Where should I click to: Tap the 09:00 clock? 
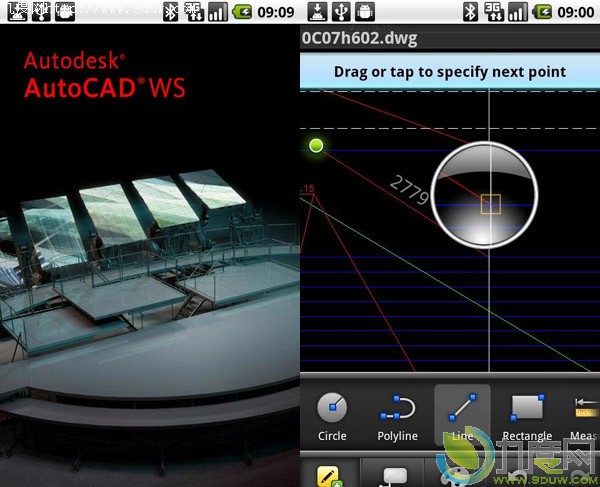[x=576, y=12]
